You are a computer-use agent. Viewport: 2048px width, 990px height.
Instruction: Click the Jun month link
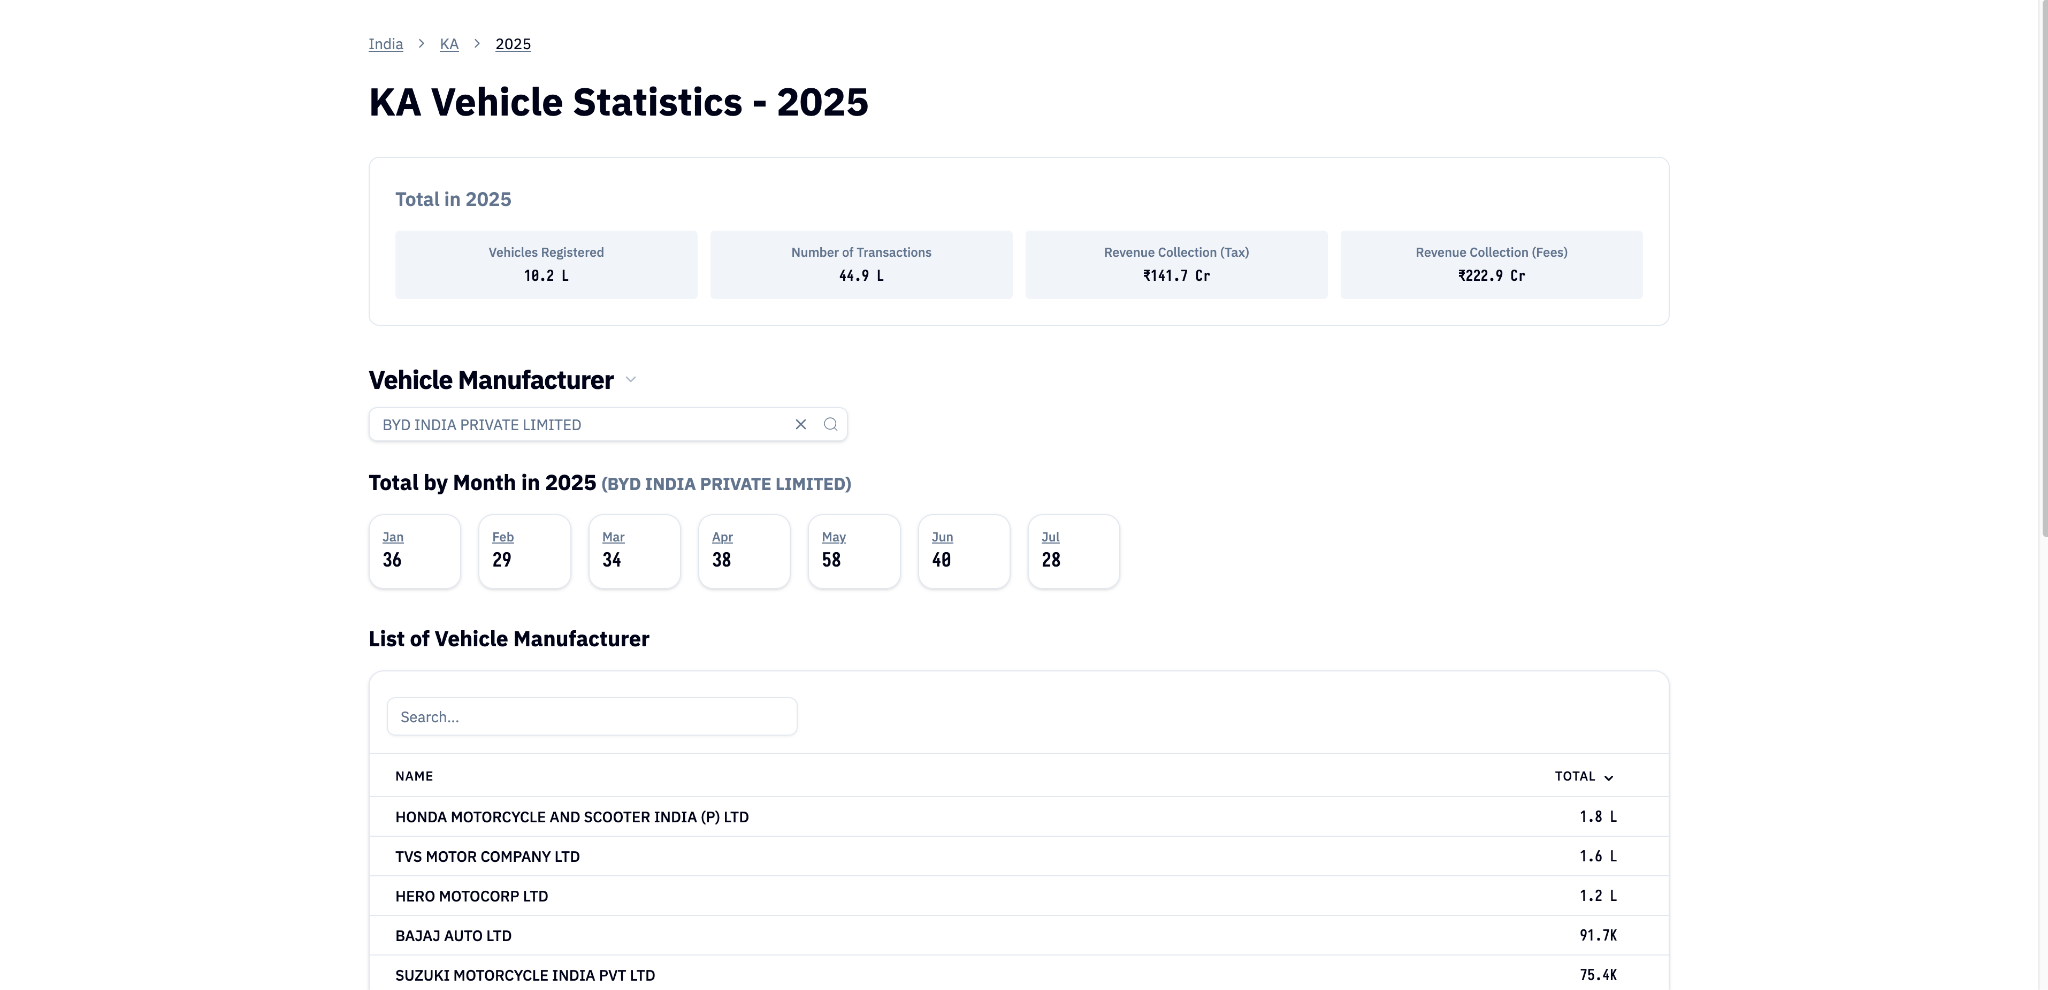click(x=942, y=537)
